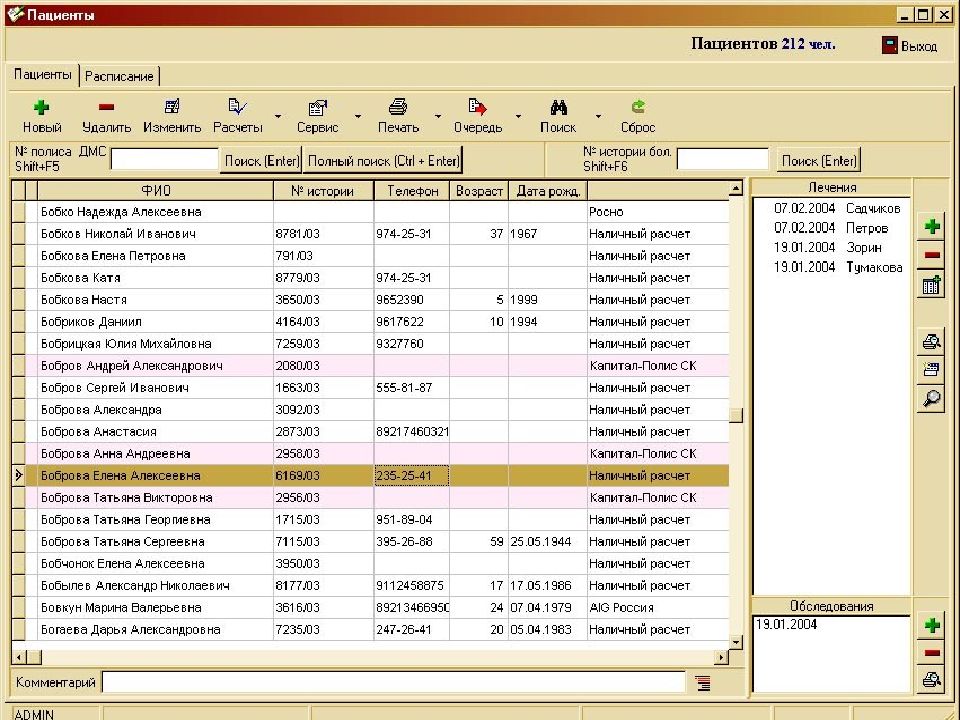Viewport: 960px width, 720px height.
Task: Click the patient table's vertical scrollbar up arrow
Action: tap(736, 189)
